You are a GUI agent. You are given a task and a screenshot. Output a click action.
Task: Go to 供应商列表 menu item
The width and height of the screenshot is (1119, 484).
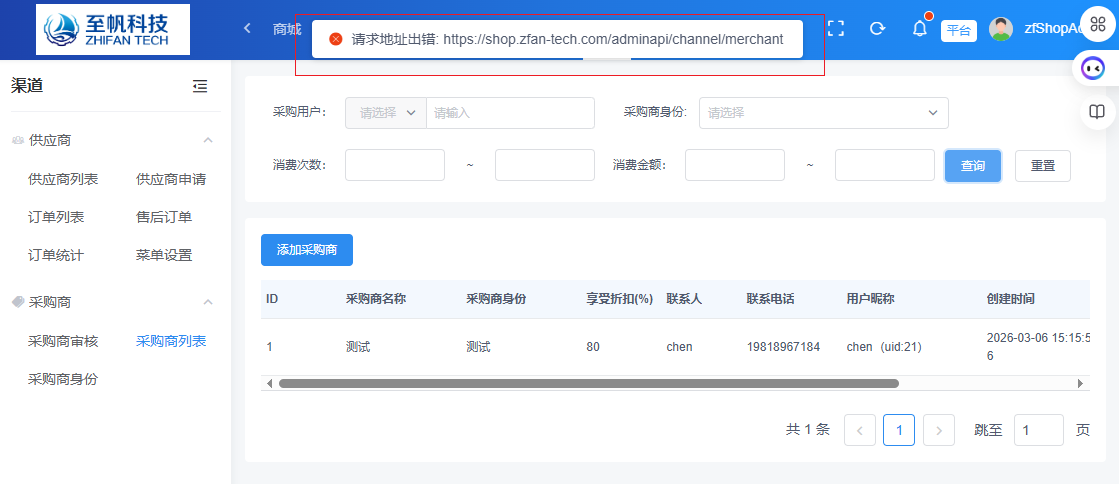(x=63, y=179)
